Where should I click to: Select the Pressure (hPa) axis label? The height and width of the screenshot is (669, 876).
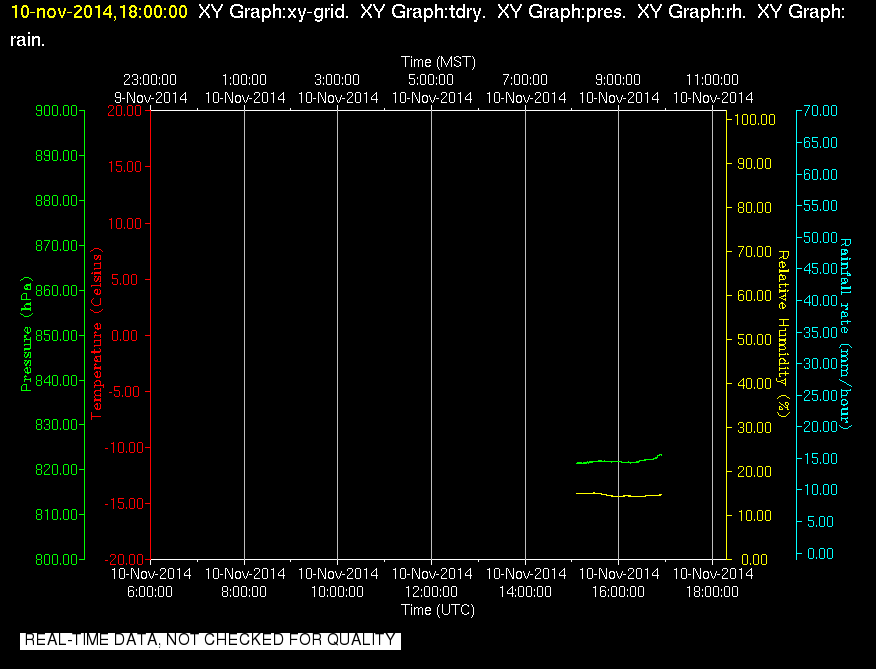click(26, 334)
